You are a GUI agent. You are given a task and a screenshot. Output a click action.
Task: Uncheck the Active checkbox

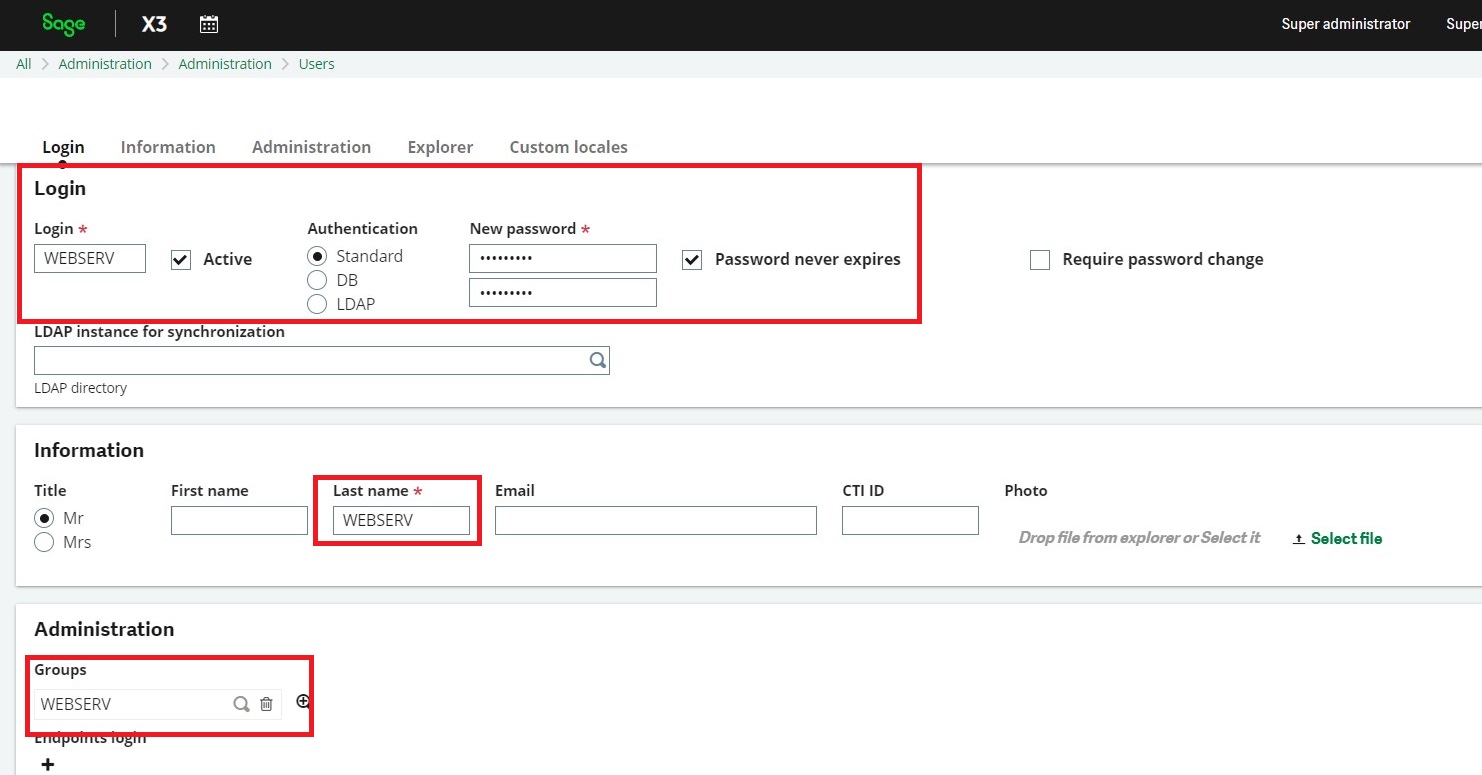(180, 259)
